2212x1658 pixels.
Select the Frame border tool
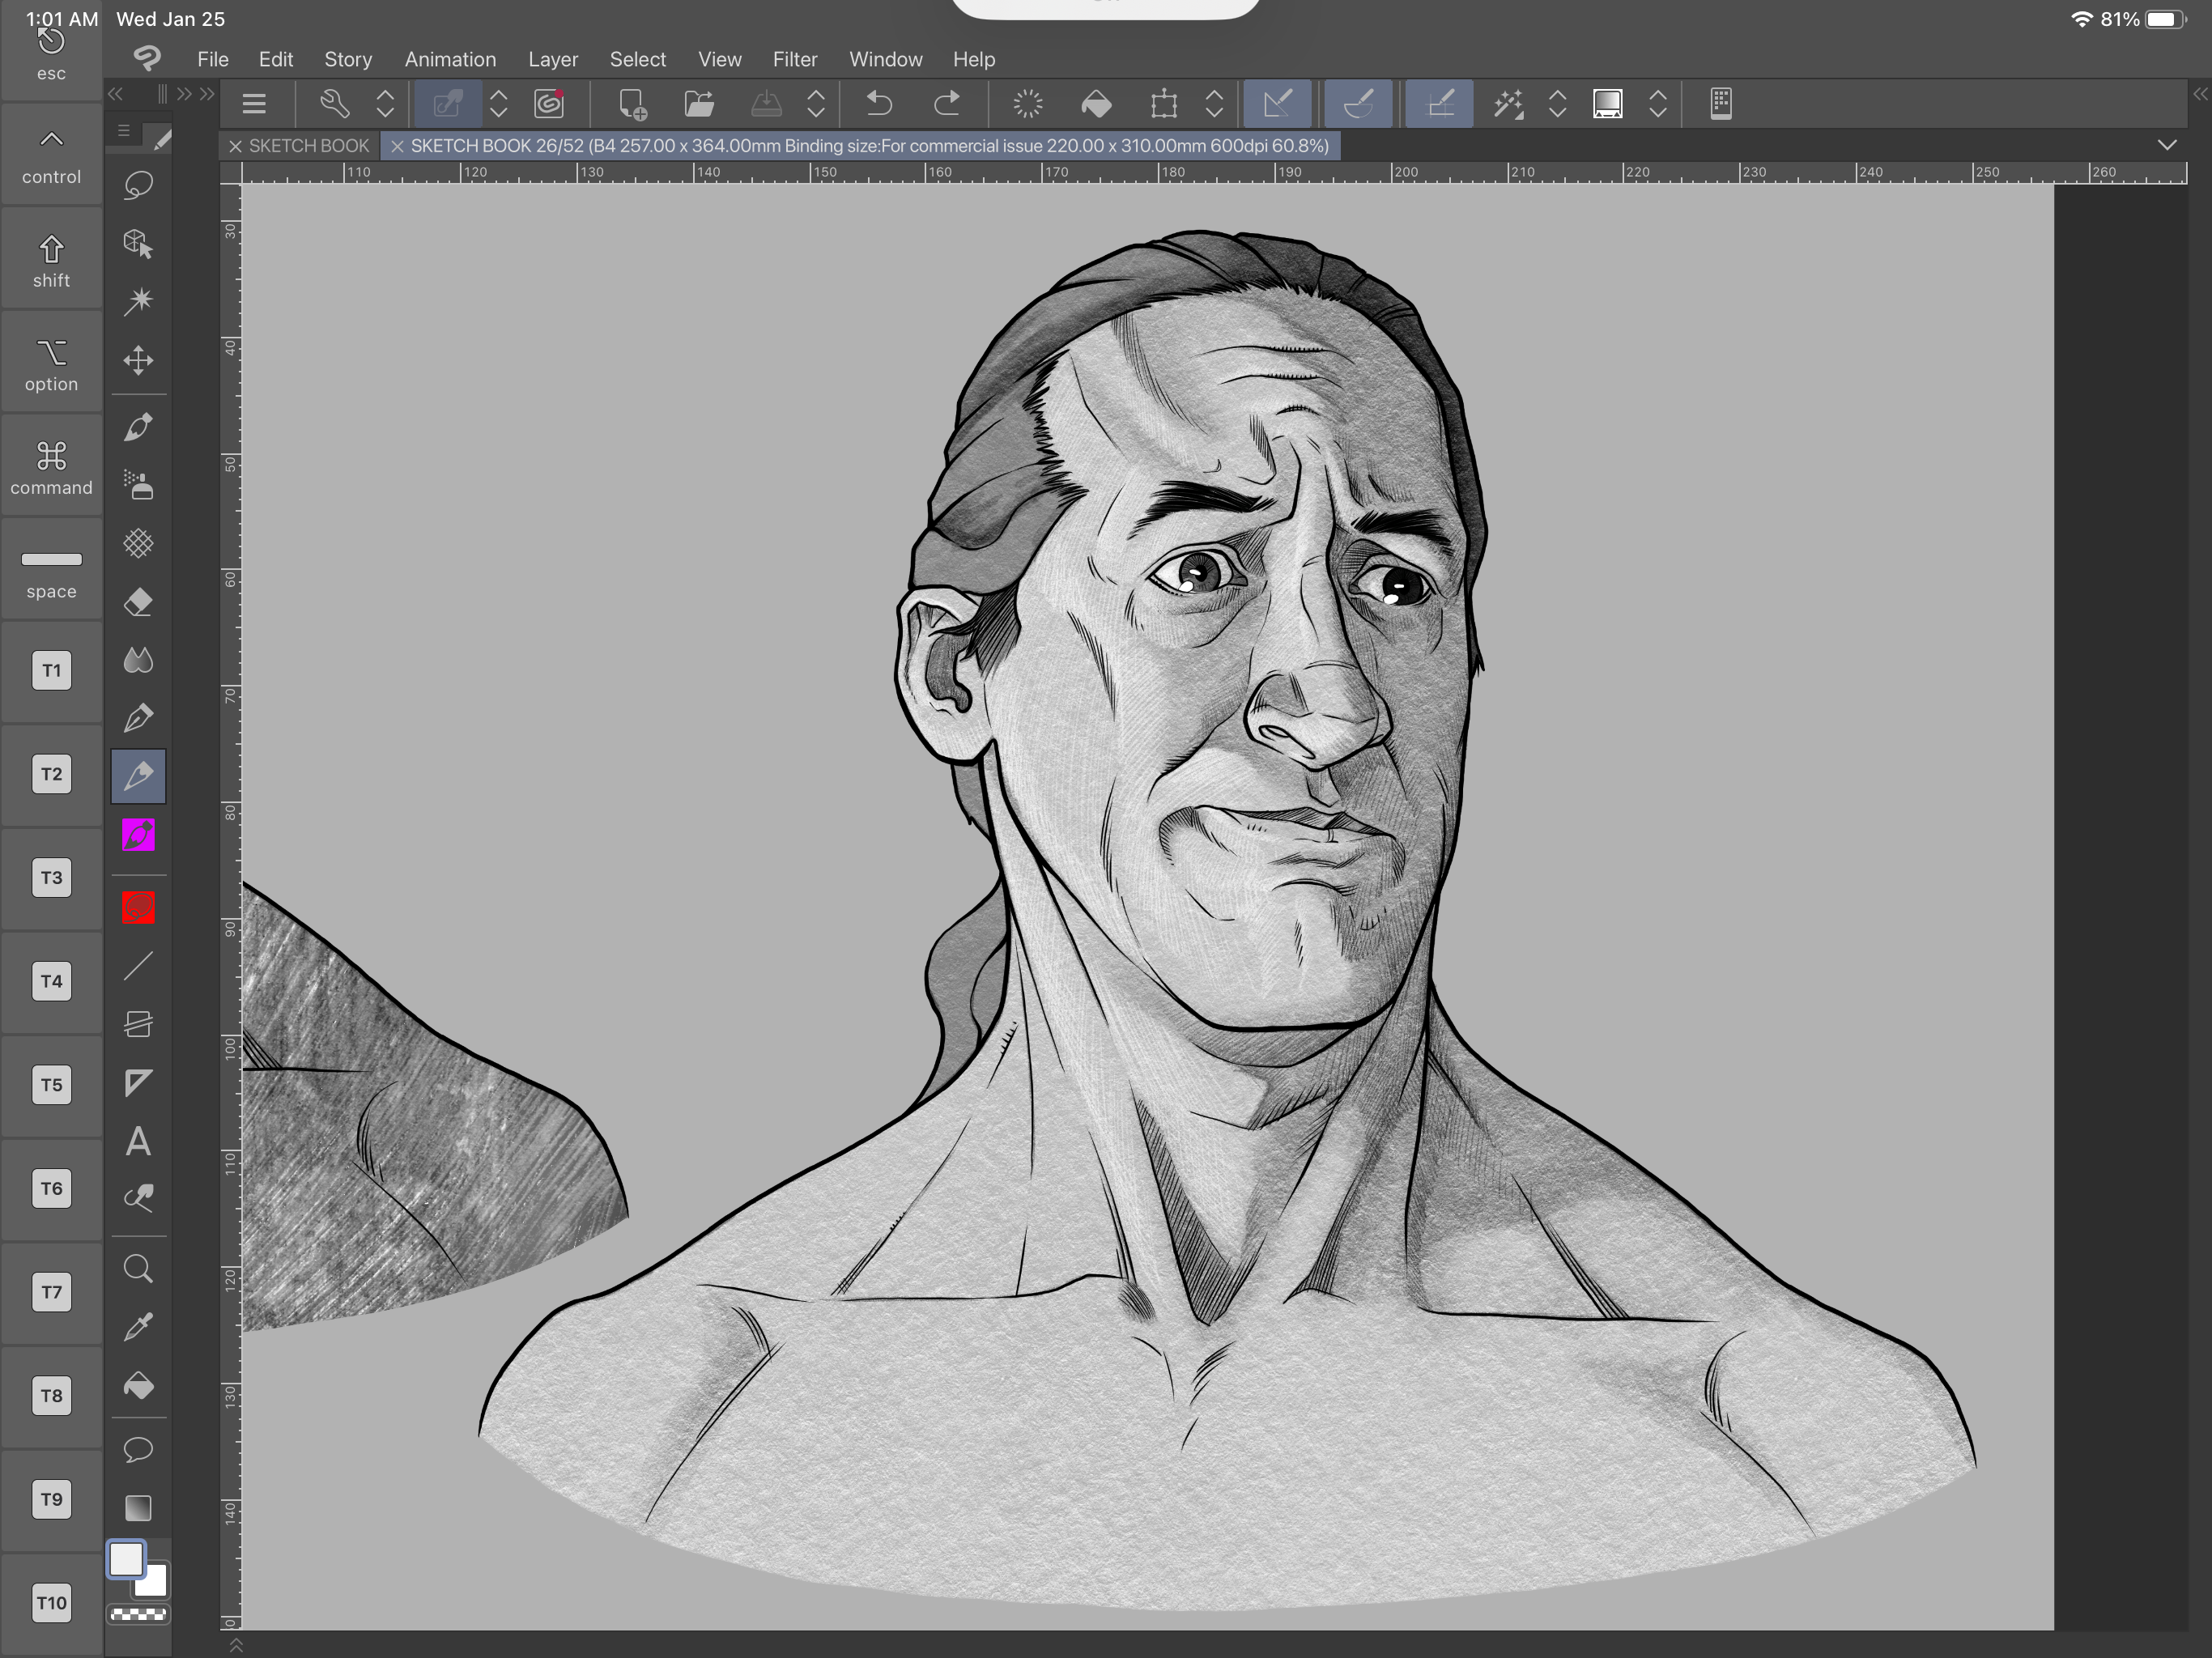click(138, 1024)
